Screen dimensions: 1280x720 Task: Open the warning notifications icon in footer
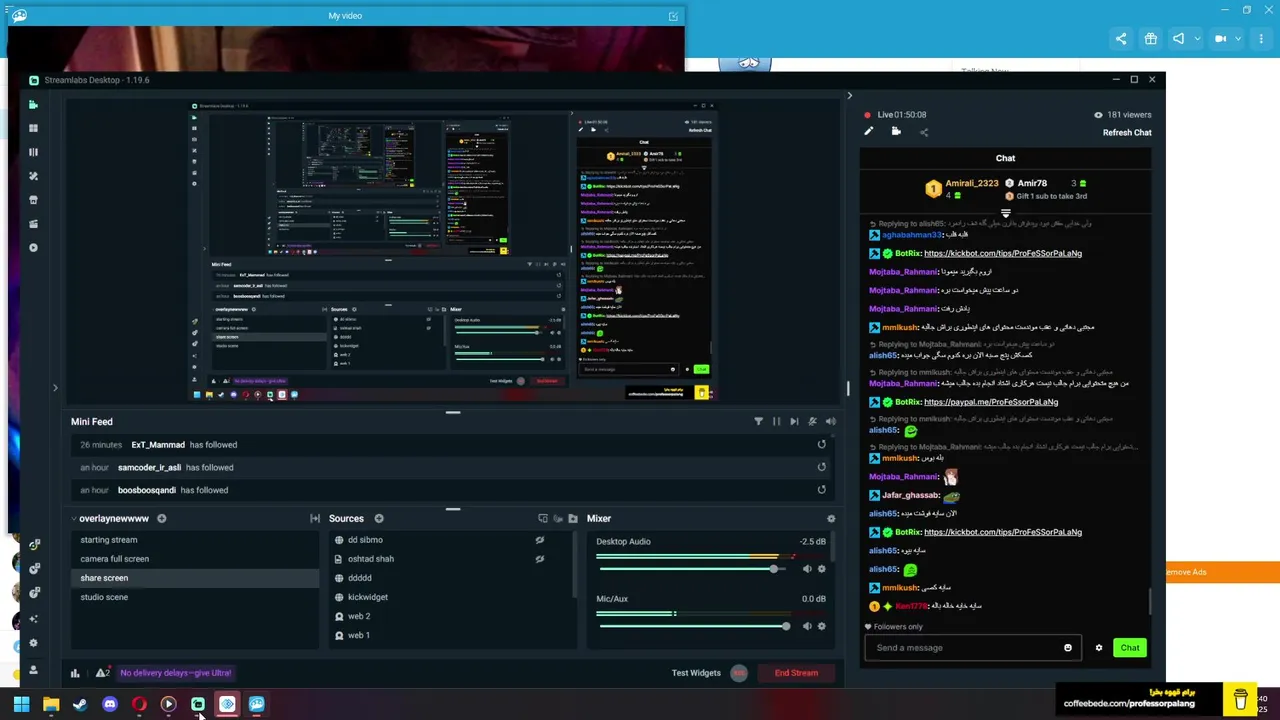(x=102, y=673)
